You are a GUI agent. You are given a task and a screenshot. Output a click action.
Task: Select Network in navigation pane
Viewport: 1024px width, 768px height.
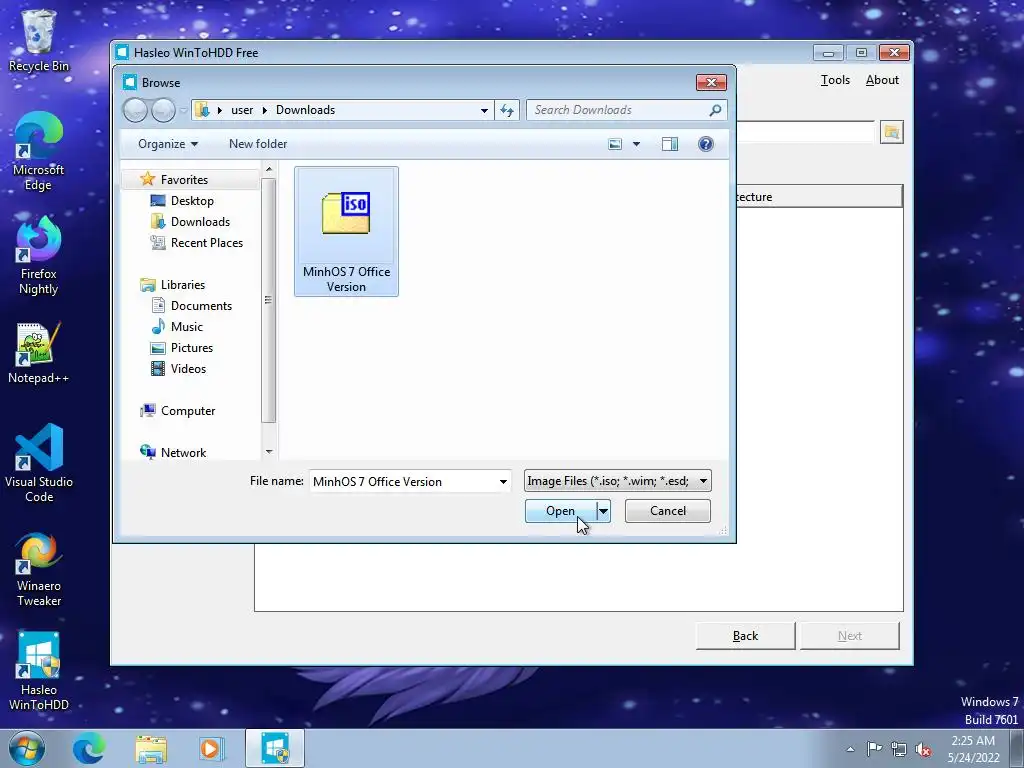pyautogui.click(x=183, y=453)
